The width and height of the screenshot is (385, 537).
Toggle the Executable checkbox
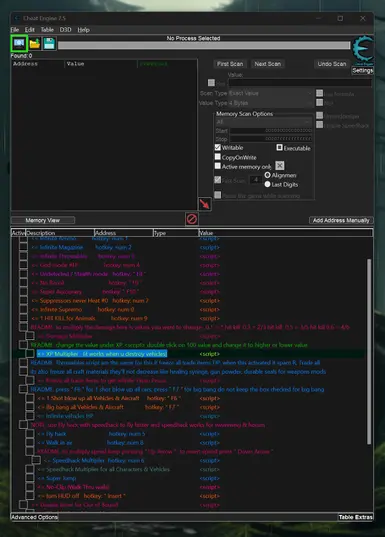click(x=280, y=147)
